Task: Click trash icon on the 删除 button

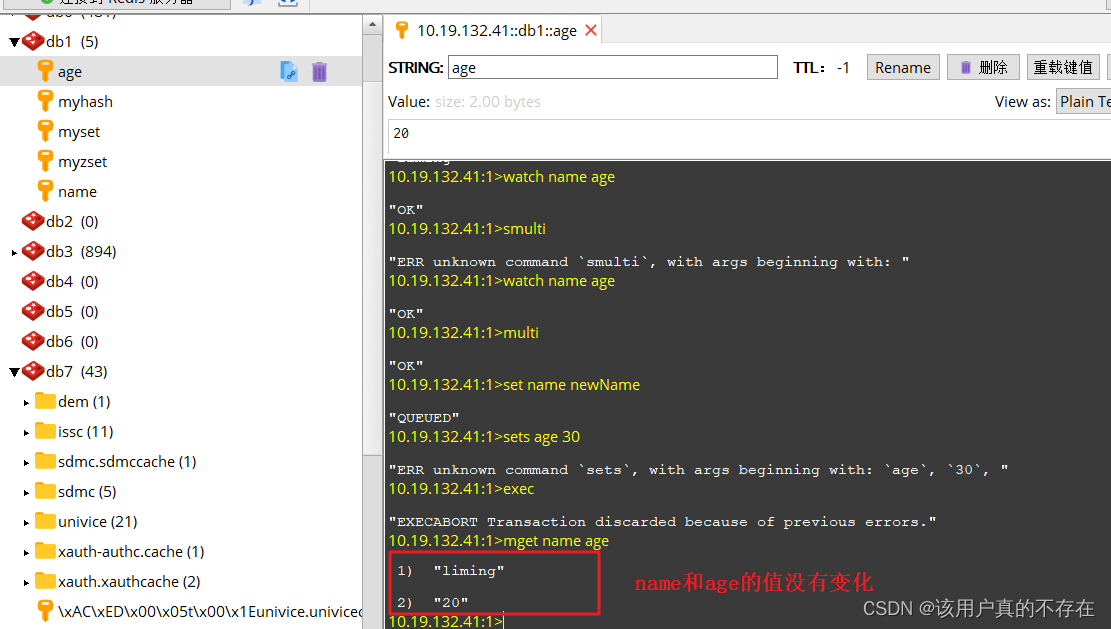Action: [965, 67]
